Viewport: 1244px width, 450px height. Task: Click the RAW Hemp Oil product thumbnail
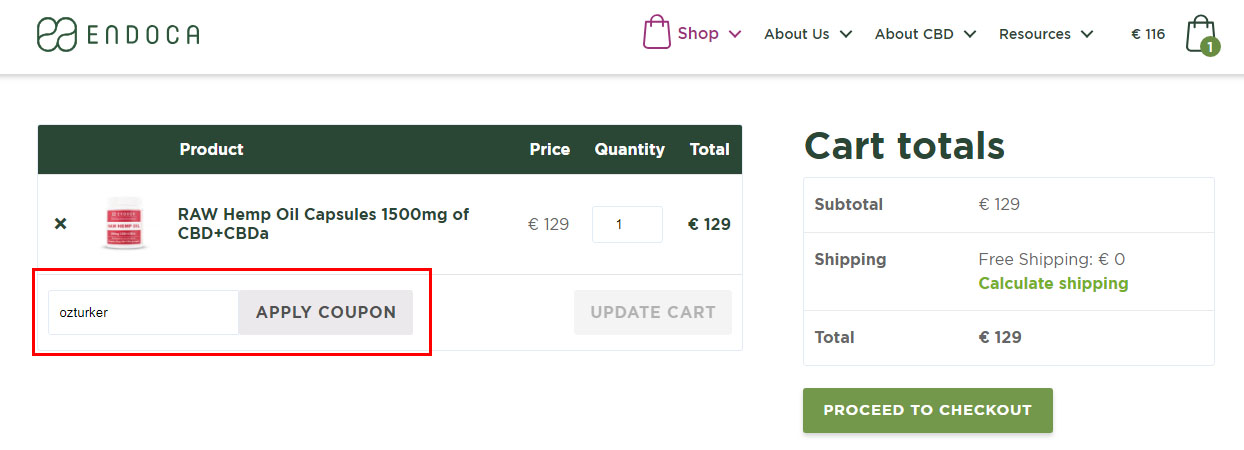pyautogui.click(x=125, y=224)
